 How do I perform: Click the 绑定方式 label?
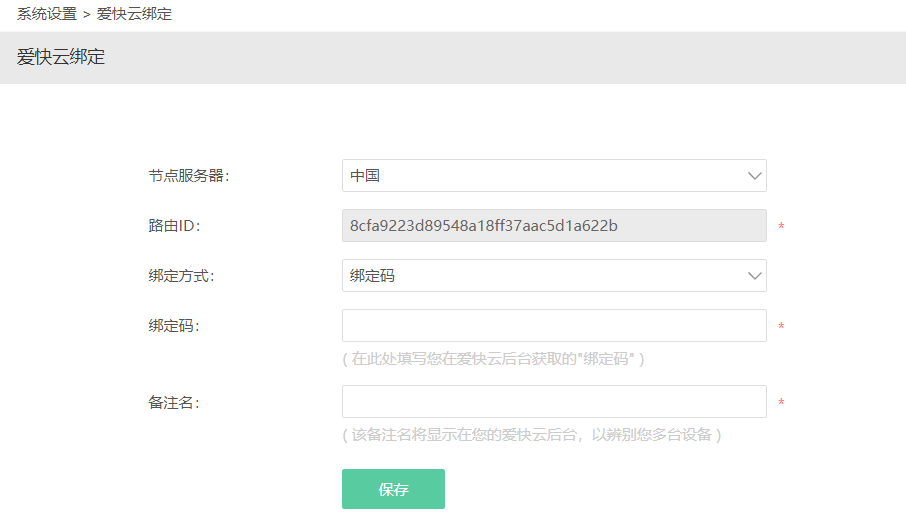click(x=181, y=276)
